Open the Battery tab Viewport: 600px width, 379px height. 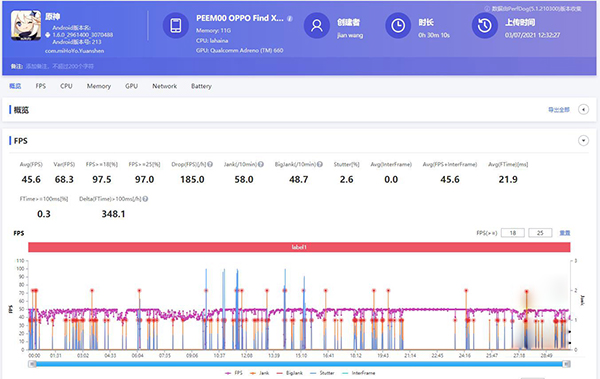[x=201, y=86]
